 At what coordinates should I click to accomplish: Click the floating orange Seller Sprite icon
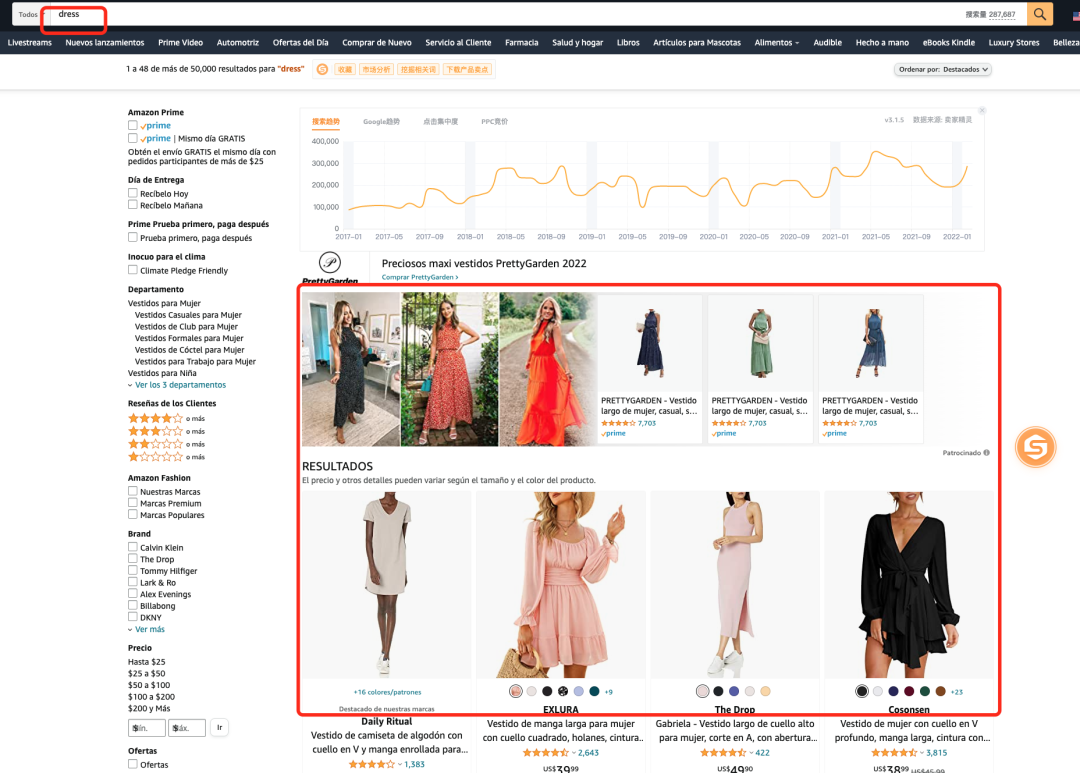point(1035,448)
